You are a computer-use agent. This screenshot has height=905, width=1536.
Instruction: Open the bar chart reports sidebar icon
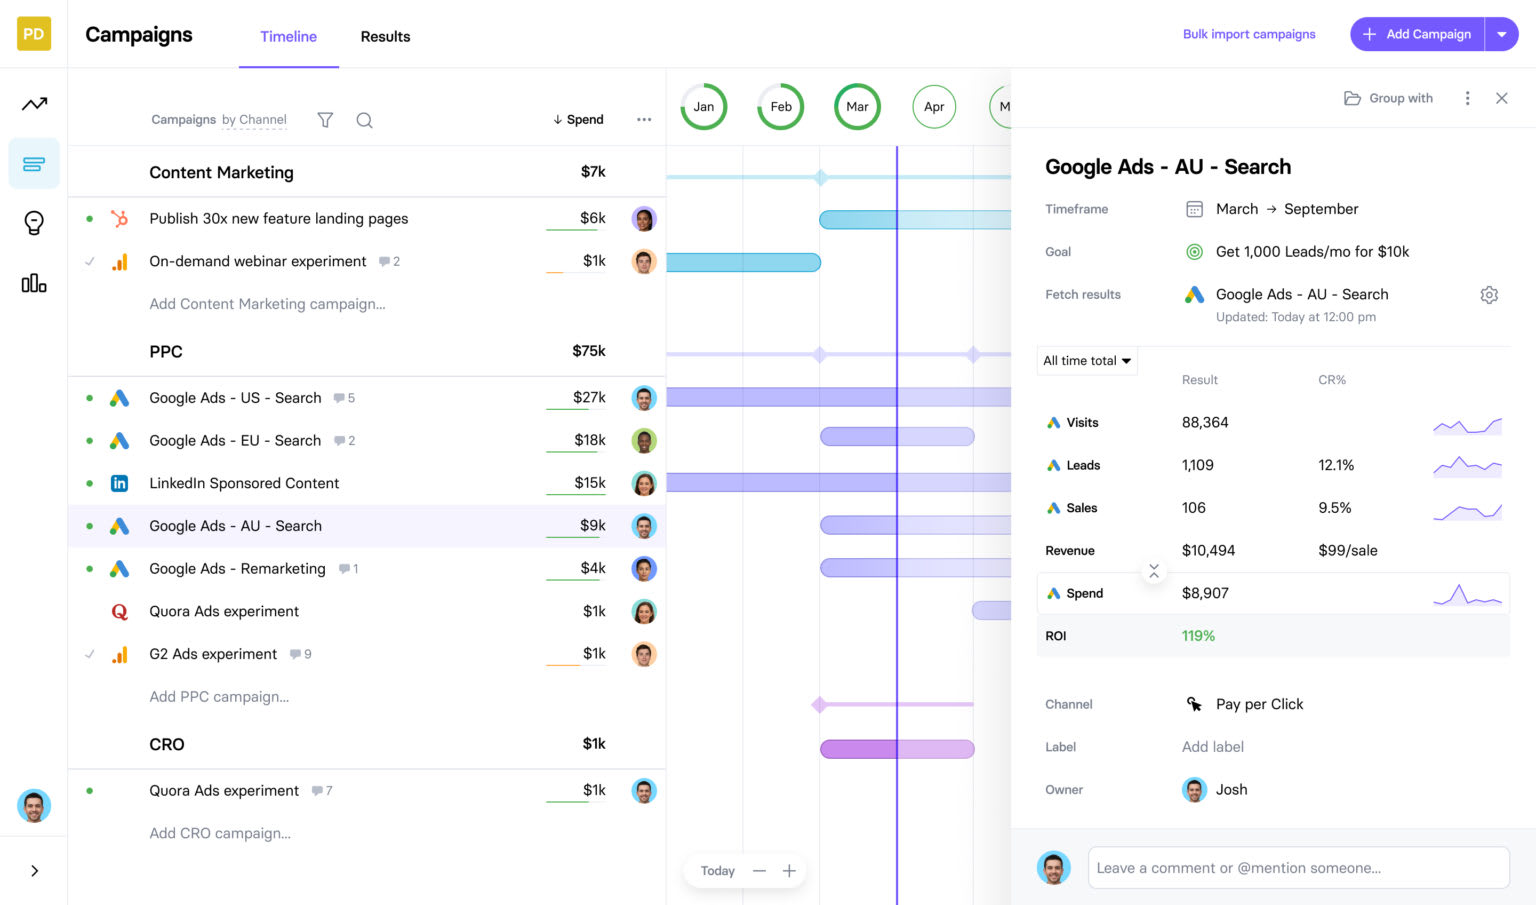point(34,283)
